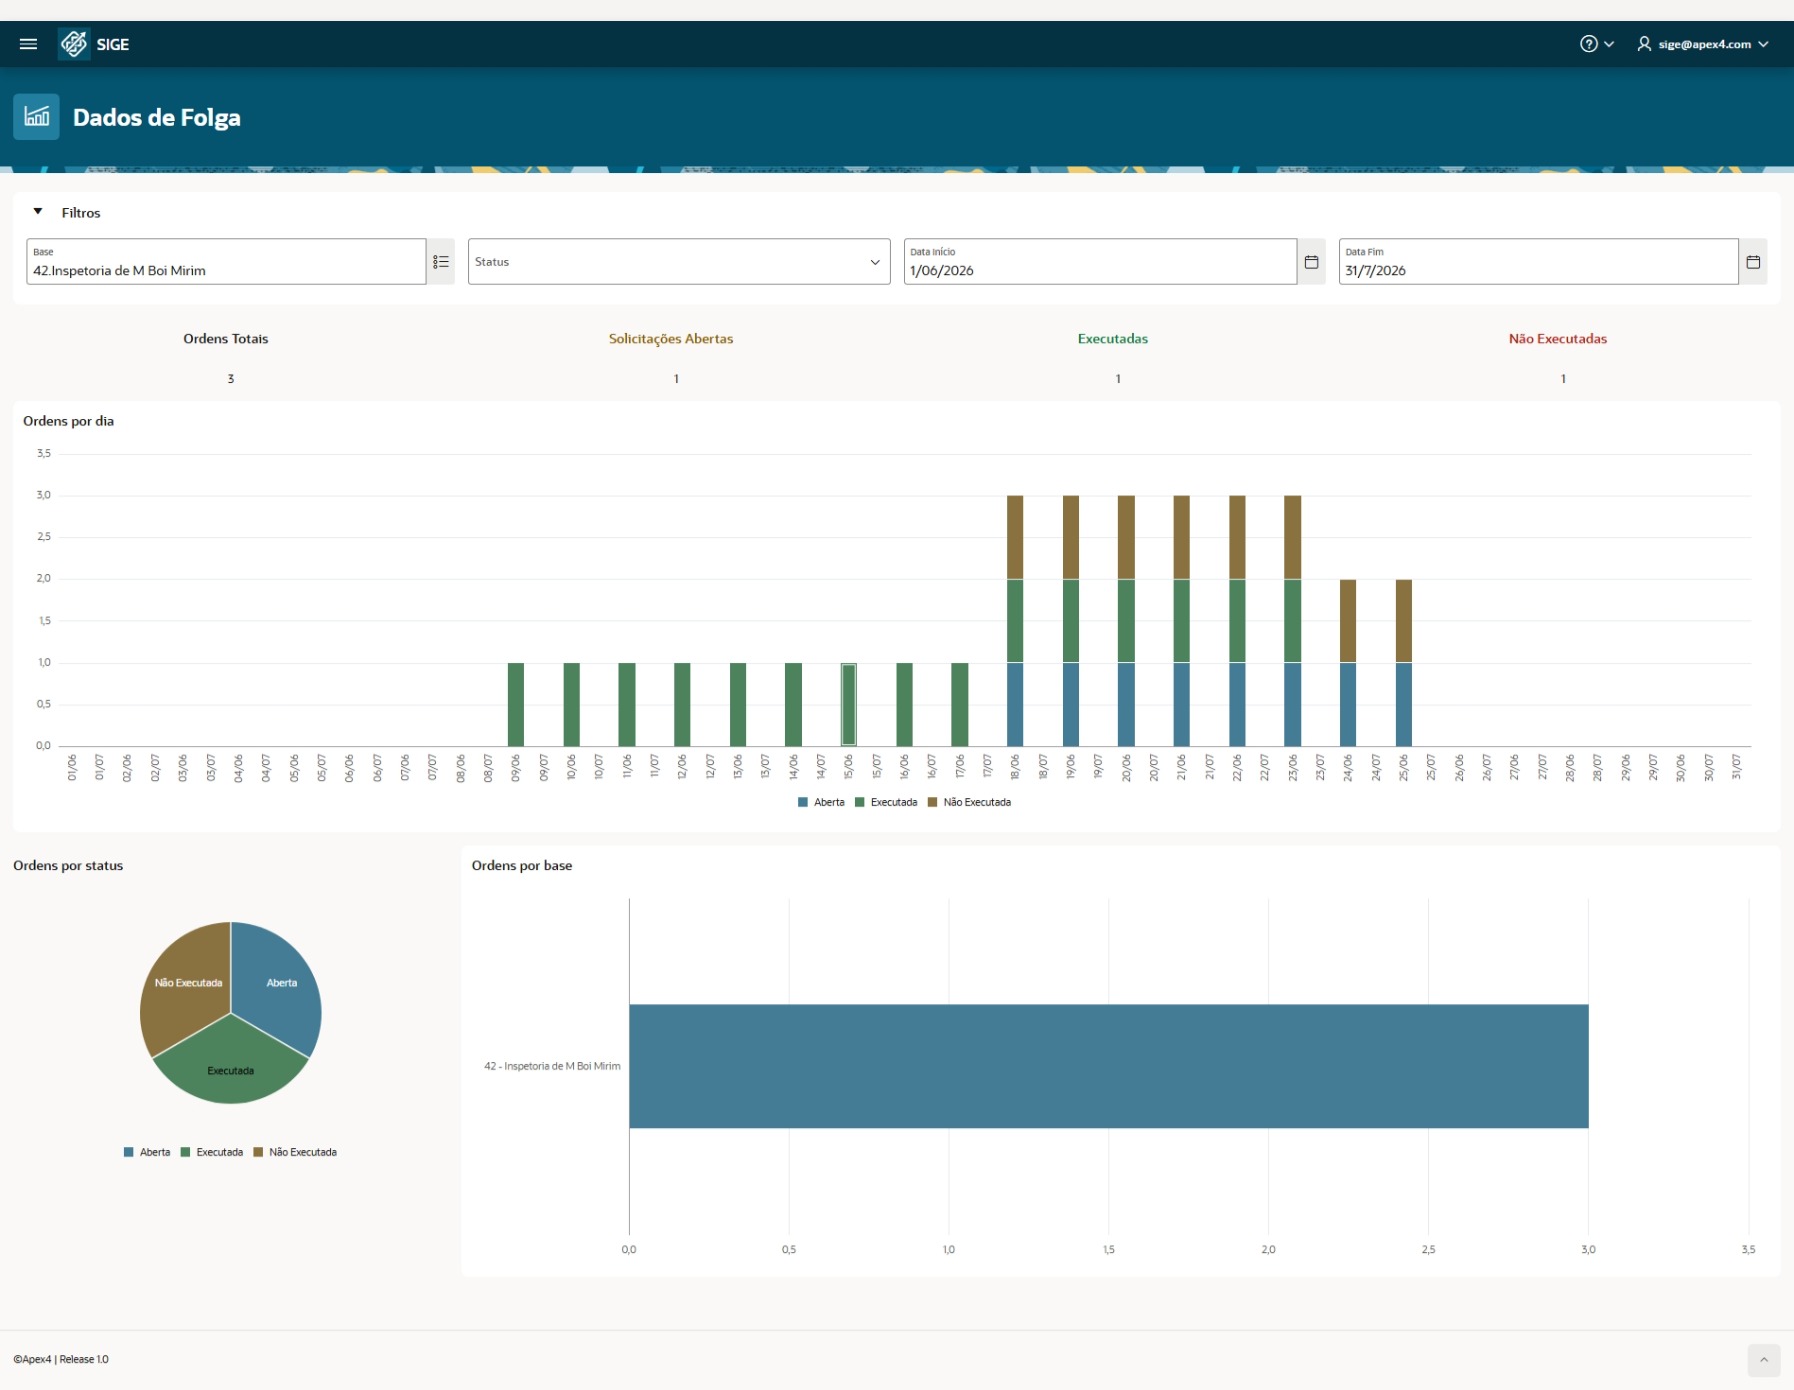Open the help question-mark menu

[1596, 44]
